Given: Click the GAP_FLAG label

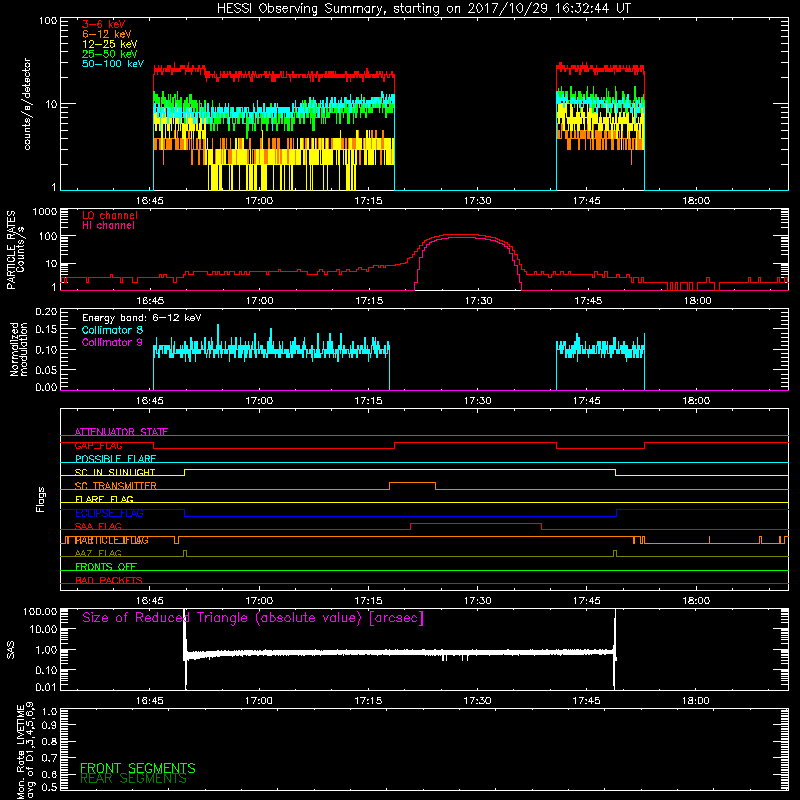Looking at the screenshot, I should point(98,445).
